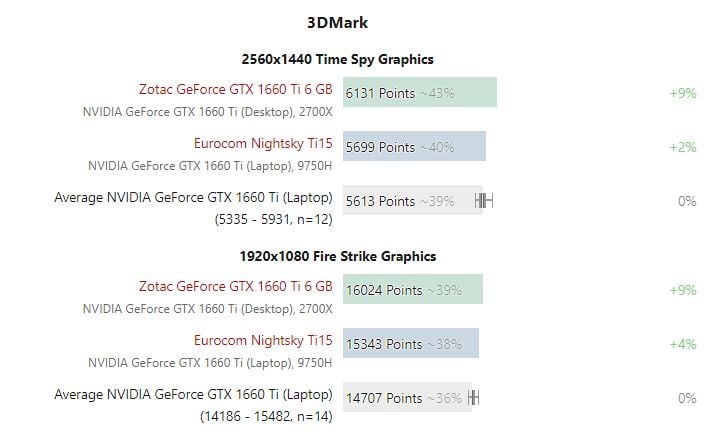Viewport: 717px width, 436px height.
Task: Click the range marker icon on 14707 Points bar
Action: (x=473, y=397)
